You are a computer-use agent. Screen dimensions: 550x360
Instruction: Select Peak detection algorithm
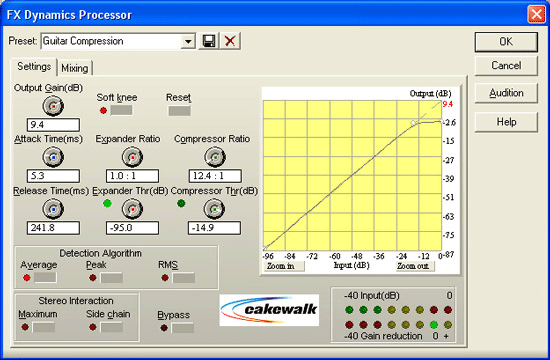pyautogui.click(x=112, y=278)
